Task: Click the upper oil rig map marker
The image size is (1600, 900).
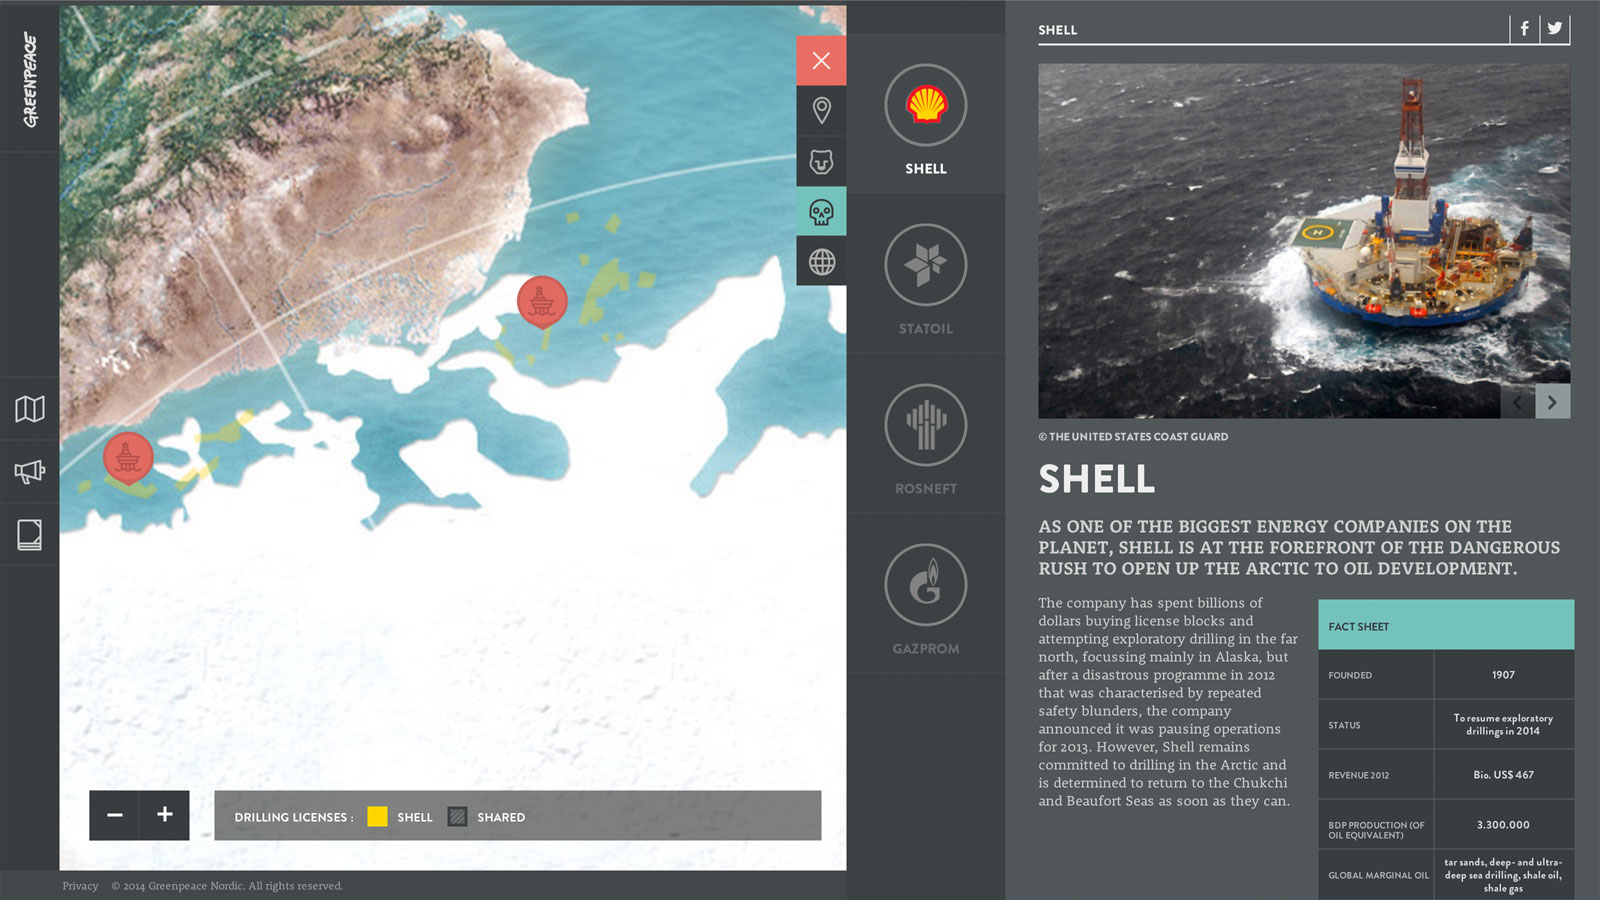Action: click(x=542, y=301)
